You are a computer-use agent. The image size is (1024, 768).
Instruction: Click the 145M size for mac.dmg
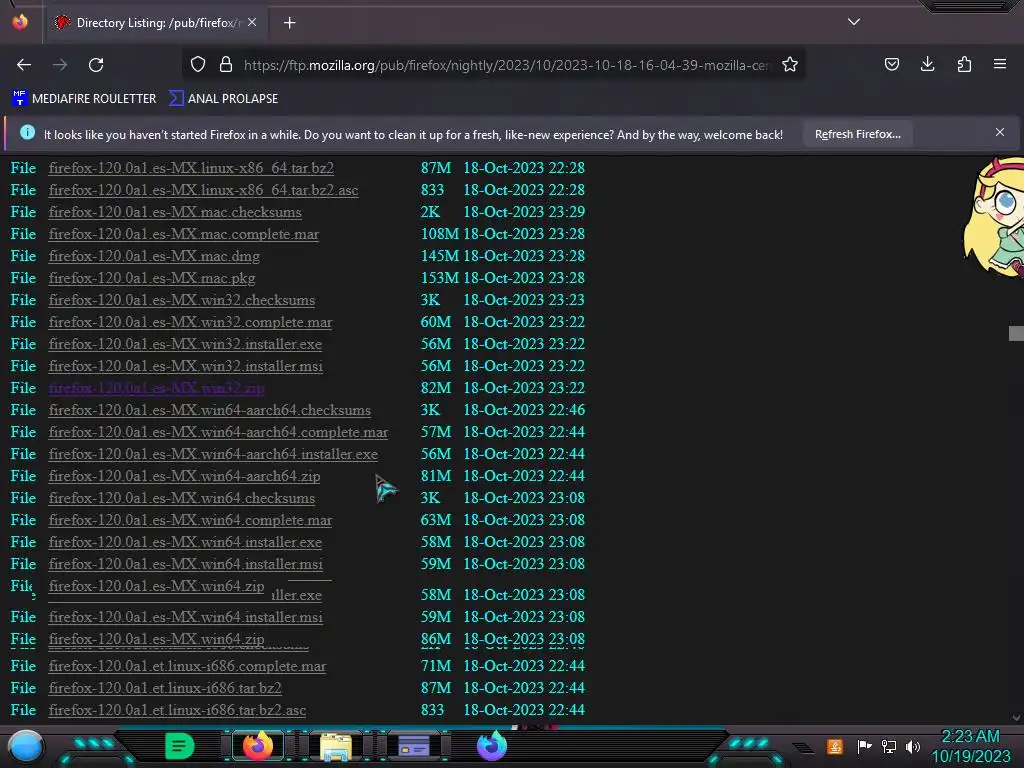[x=440, y=256]
